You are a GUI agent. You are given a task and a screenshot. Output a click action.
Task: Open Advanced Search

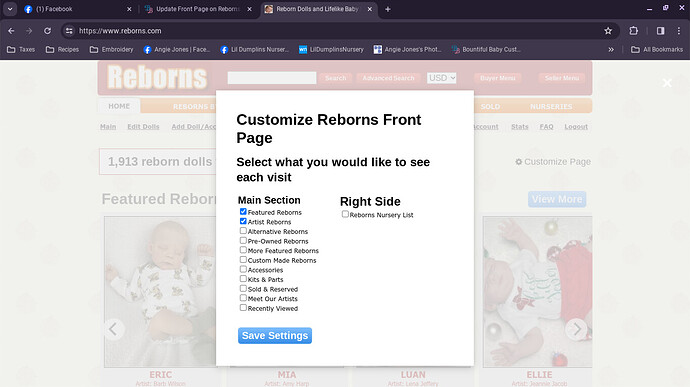[389, 78]
